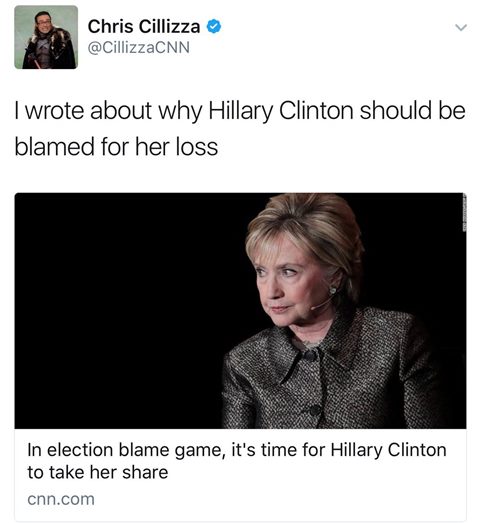Select tweet text "I wrote about why"
This screenshot has height=523, width=480.
point(108,111)
